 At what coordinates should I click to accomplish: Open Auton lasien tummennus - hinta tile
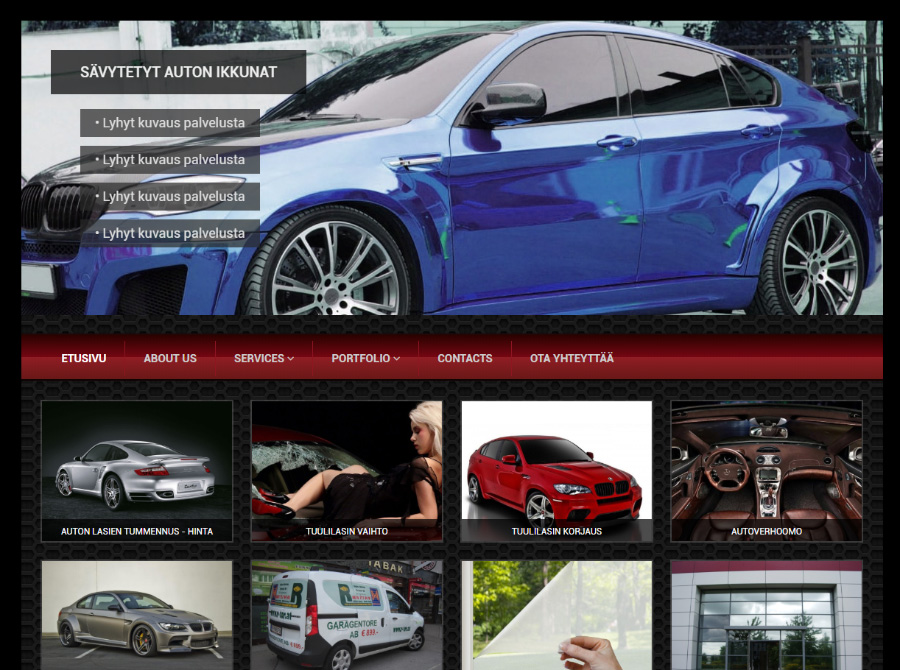[x=137, y=471]
